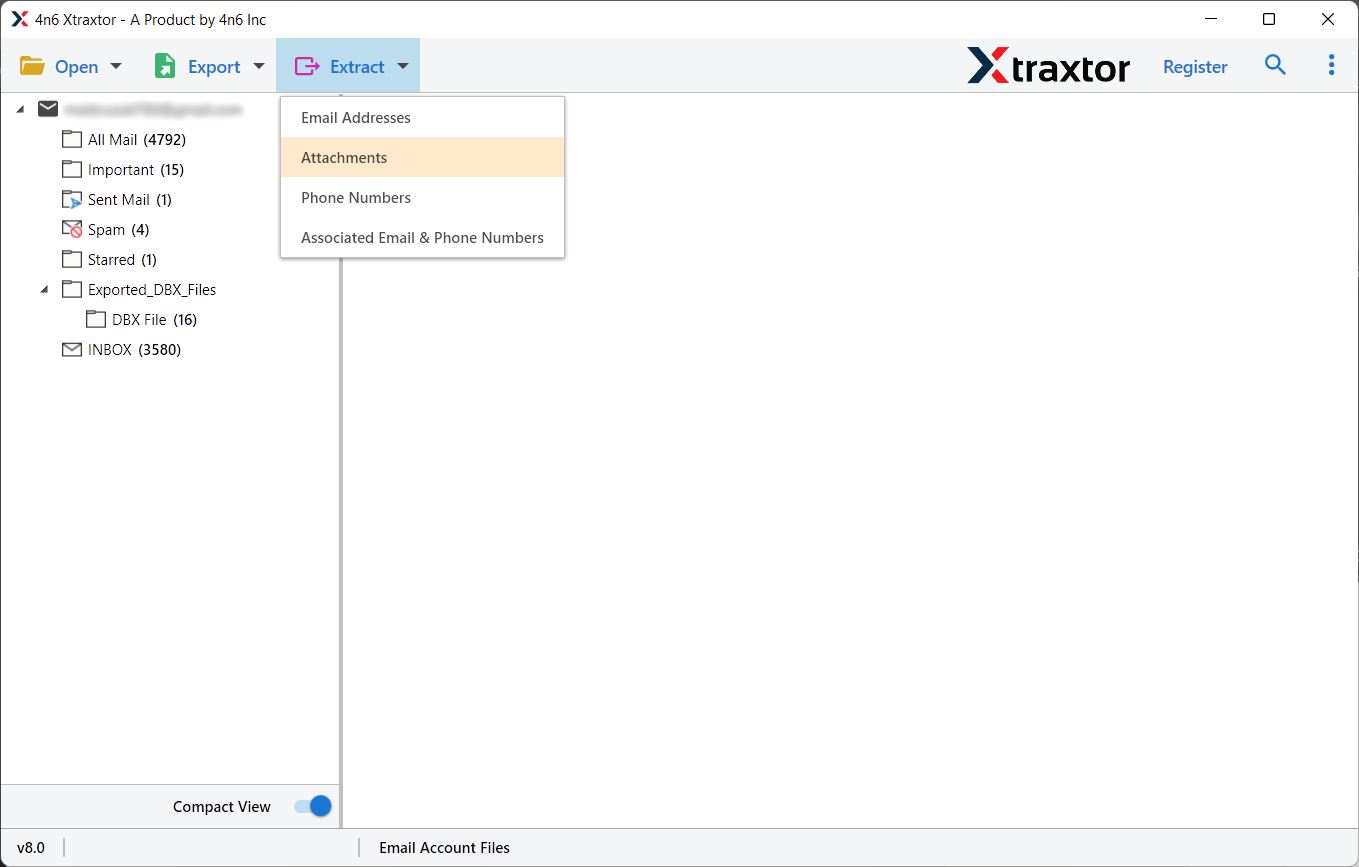Click the Export spreadsheet icon

pyautogui.click(x=163, y=65)
